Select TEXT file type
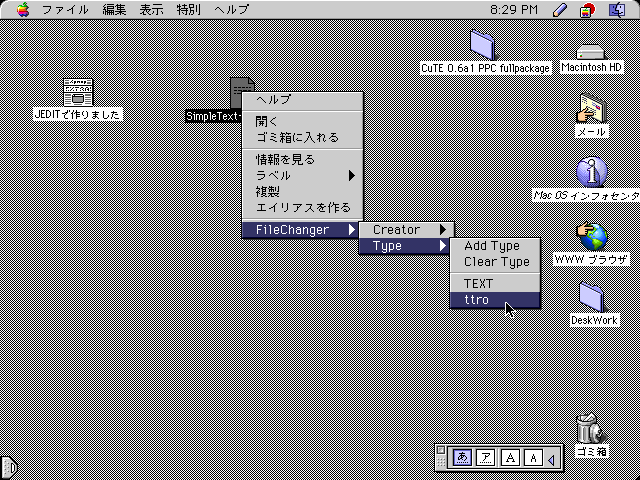This screenshot has width=640, height=480. [x=495, y=284]
